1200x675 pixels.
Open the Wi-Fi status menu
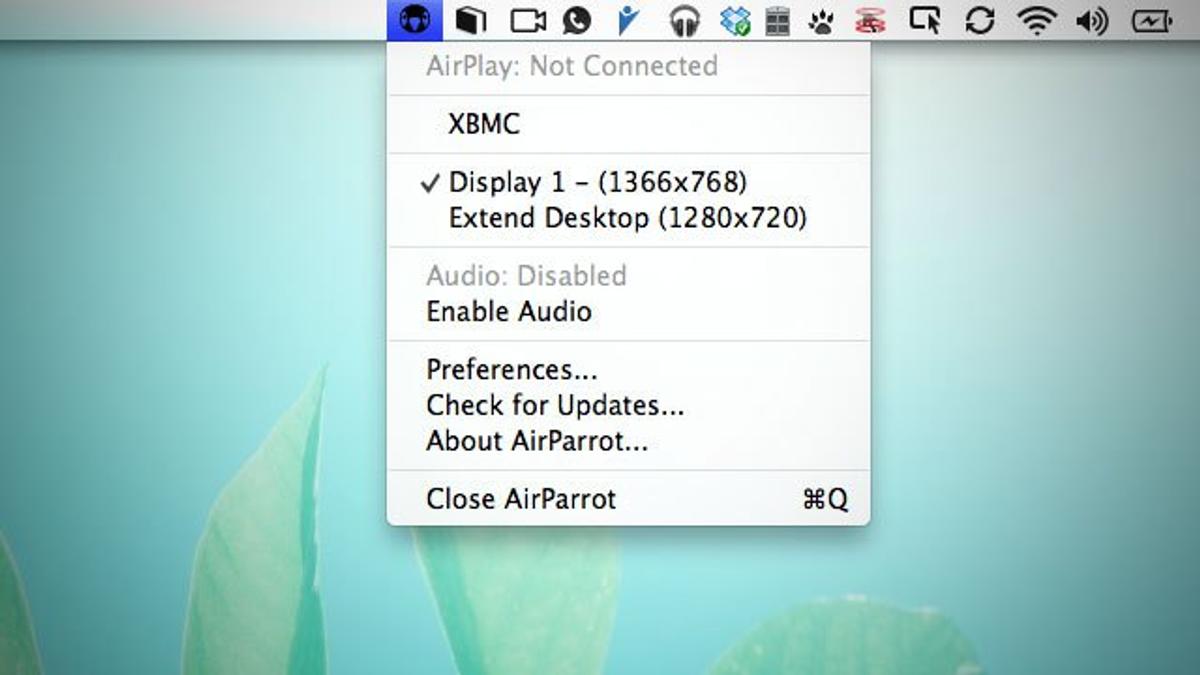click(x=1037, y=20)
